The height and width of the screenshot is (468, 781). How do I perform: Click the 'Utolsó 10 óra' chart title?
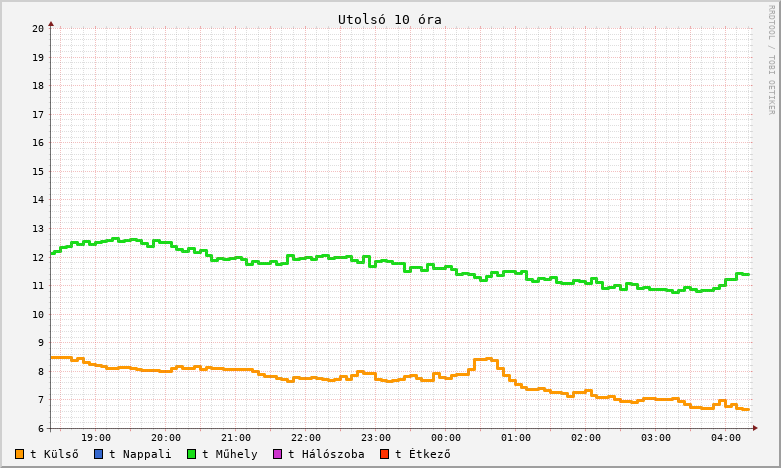pyautogui.click(x=389, y=19)
